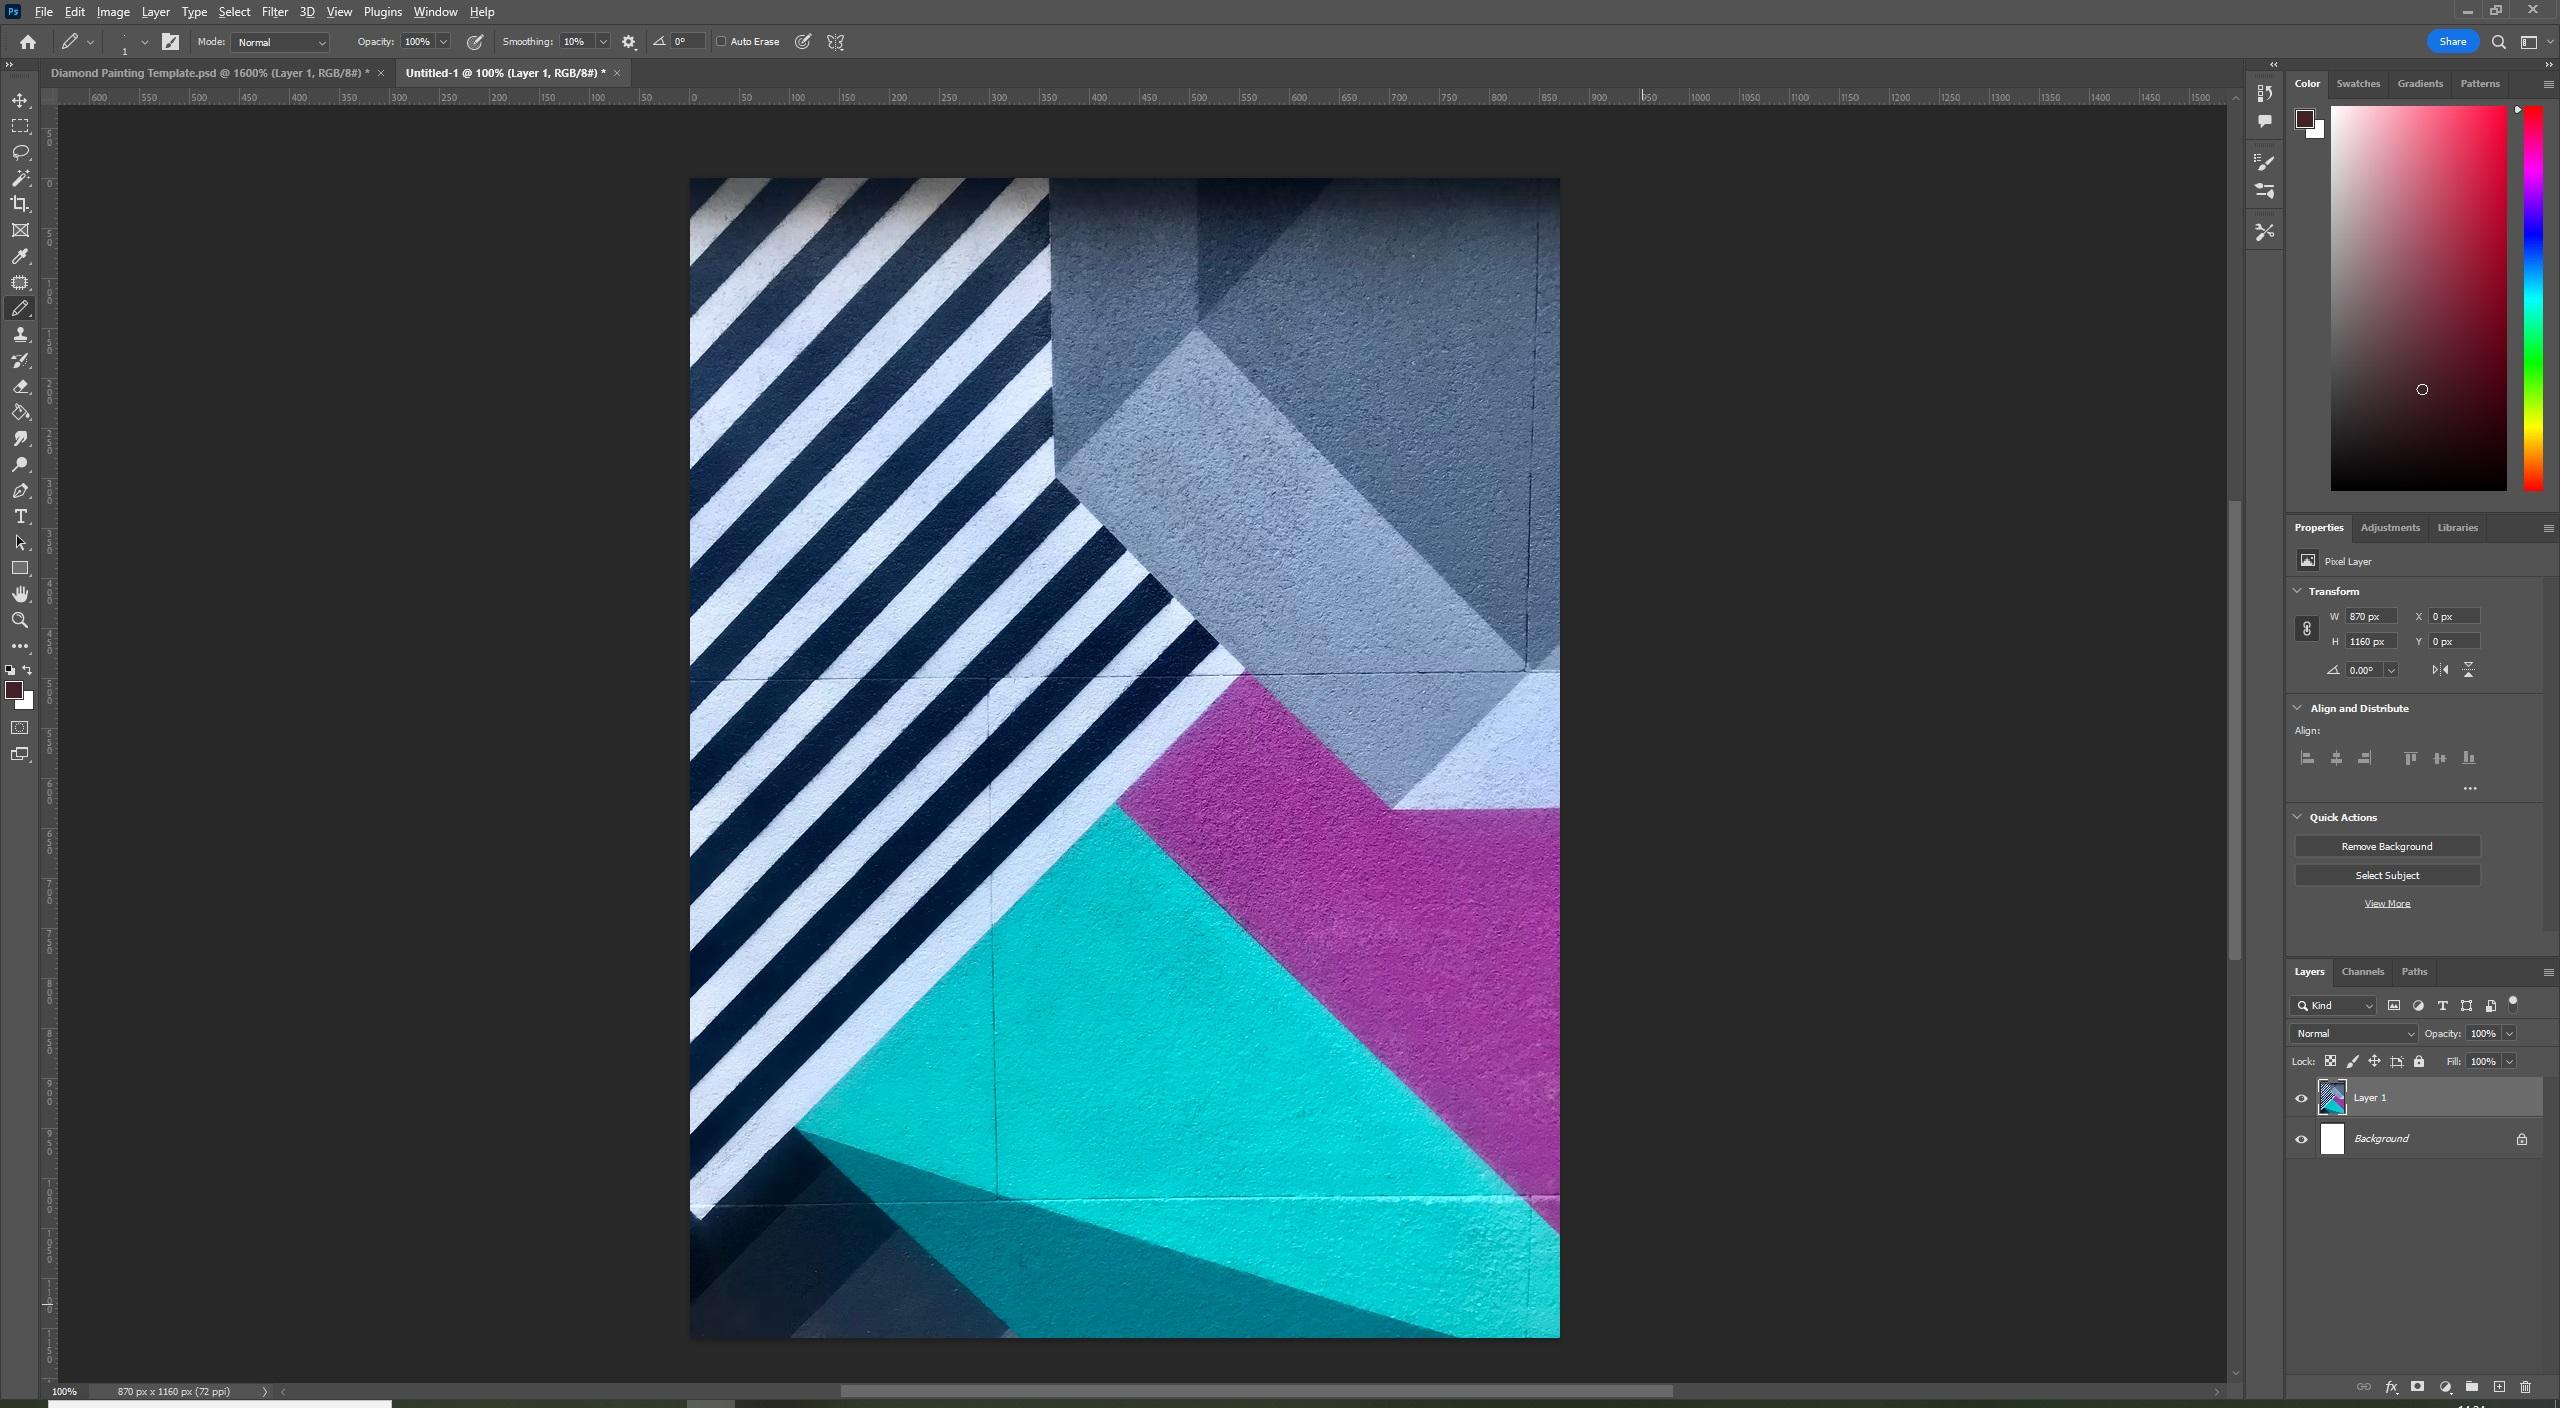The height and width of the screenshot is (1408, 2560).
Task: Click the create new layer icon
Action: pyautogui.click(x=2499, y=1387)
